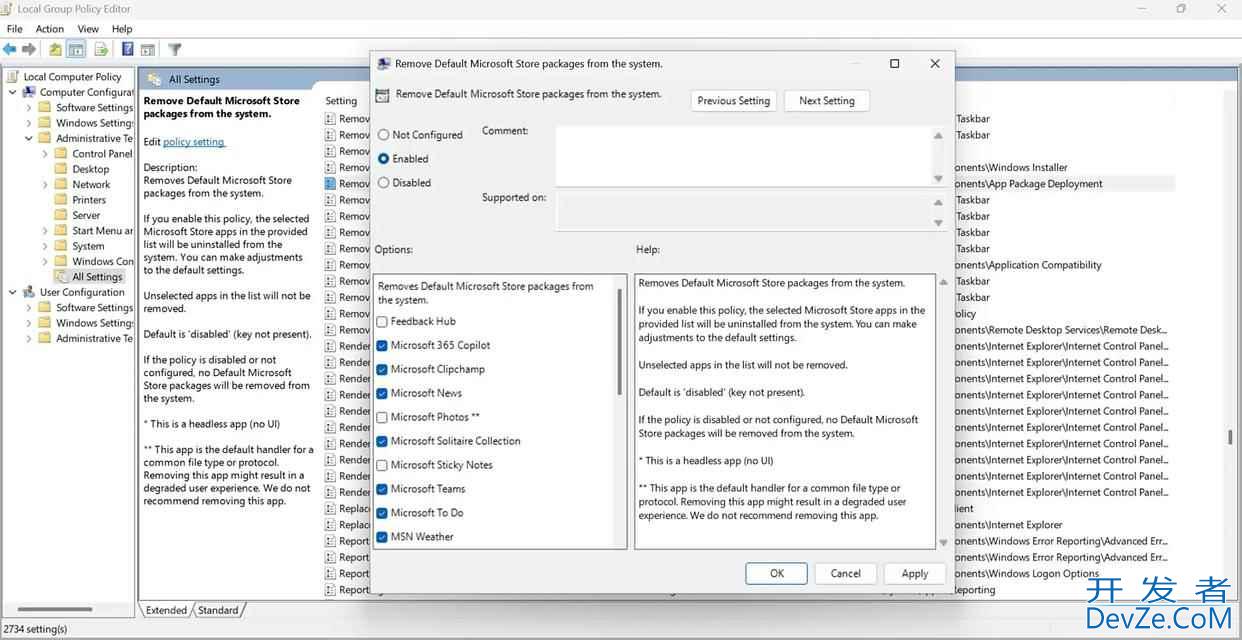Click the Back arrow in the toolbar

tap(10, 49)
